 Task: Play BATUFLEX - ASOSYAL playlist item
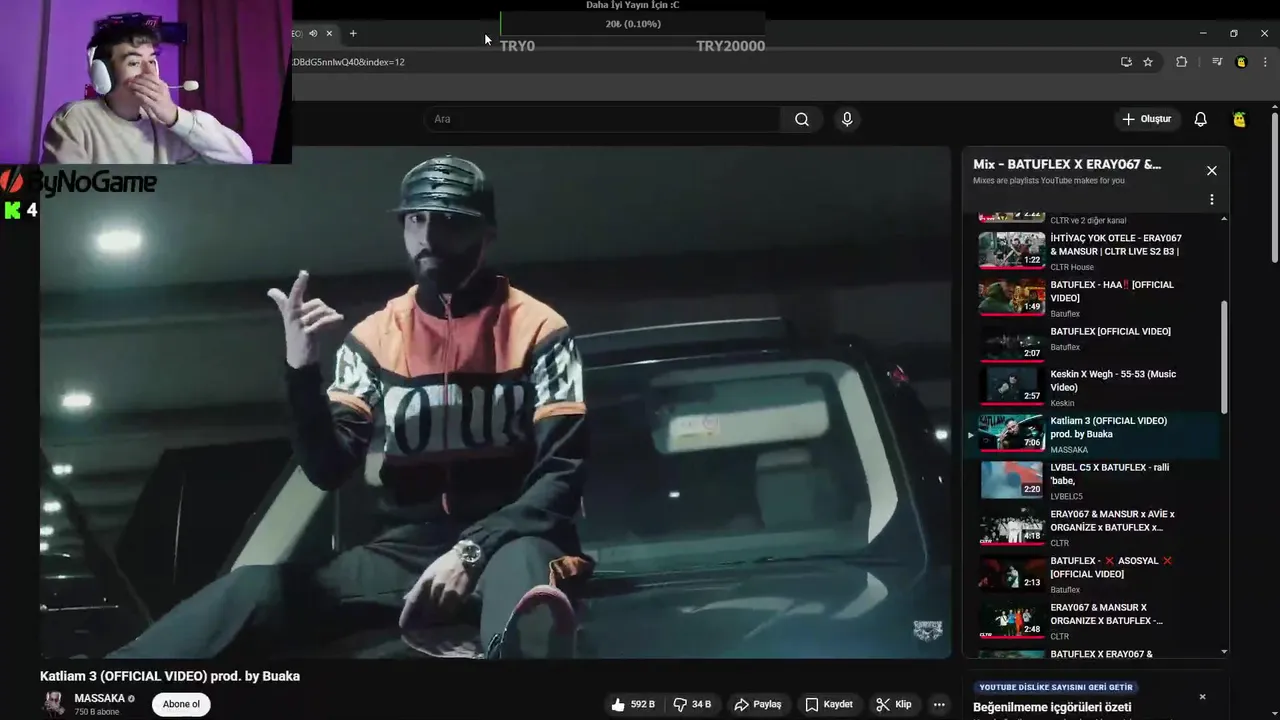(x=1092, y=574)
